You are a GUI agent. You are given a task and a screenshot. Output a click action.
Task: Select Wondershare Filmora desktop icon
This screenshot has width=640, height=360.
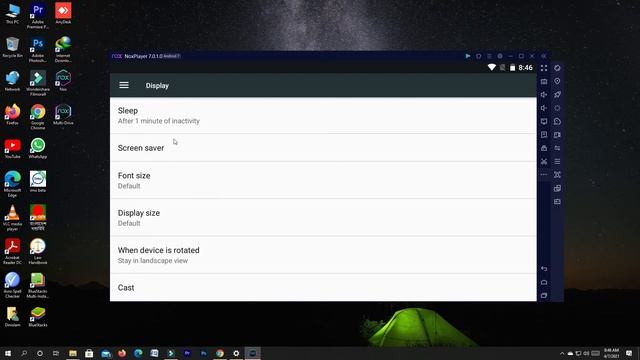[38, 83]
